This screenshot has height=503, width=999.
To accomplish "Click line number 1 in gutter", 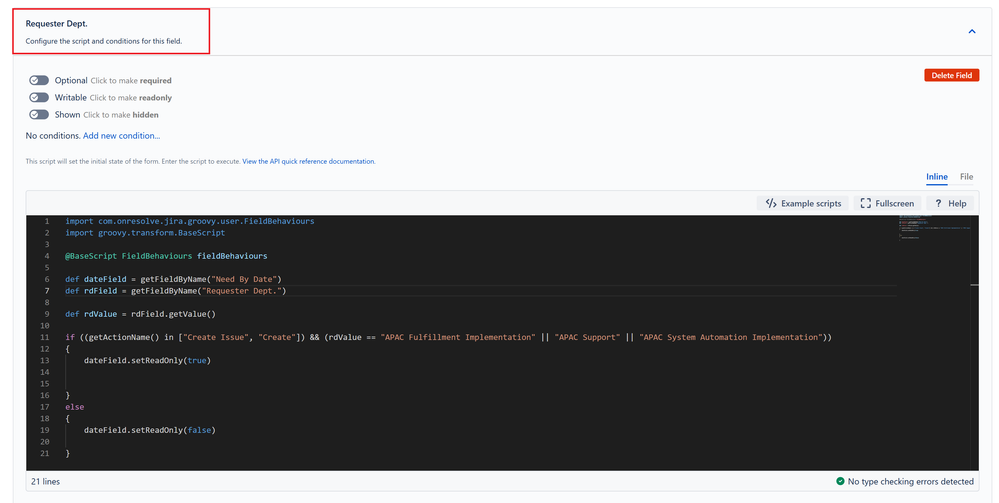I will pos(47,221).
